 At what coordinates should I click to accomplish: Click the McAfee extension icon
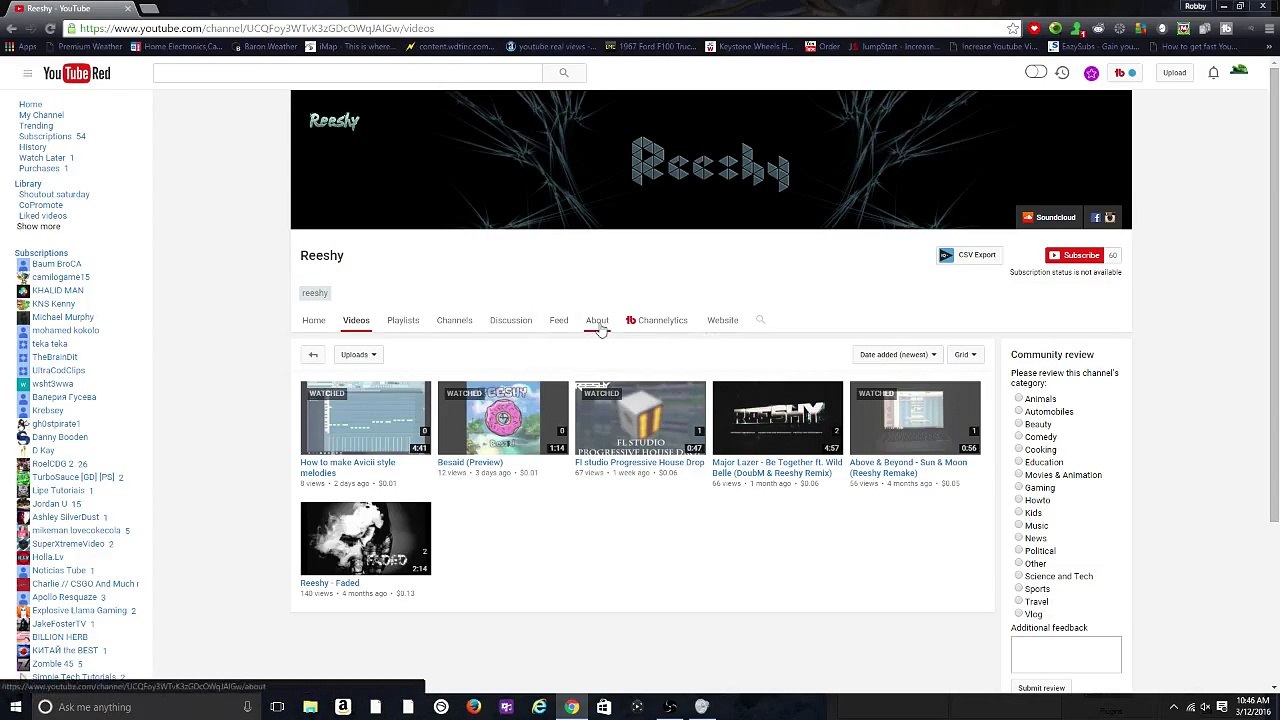point(1183,28)
